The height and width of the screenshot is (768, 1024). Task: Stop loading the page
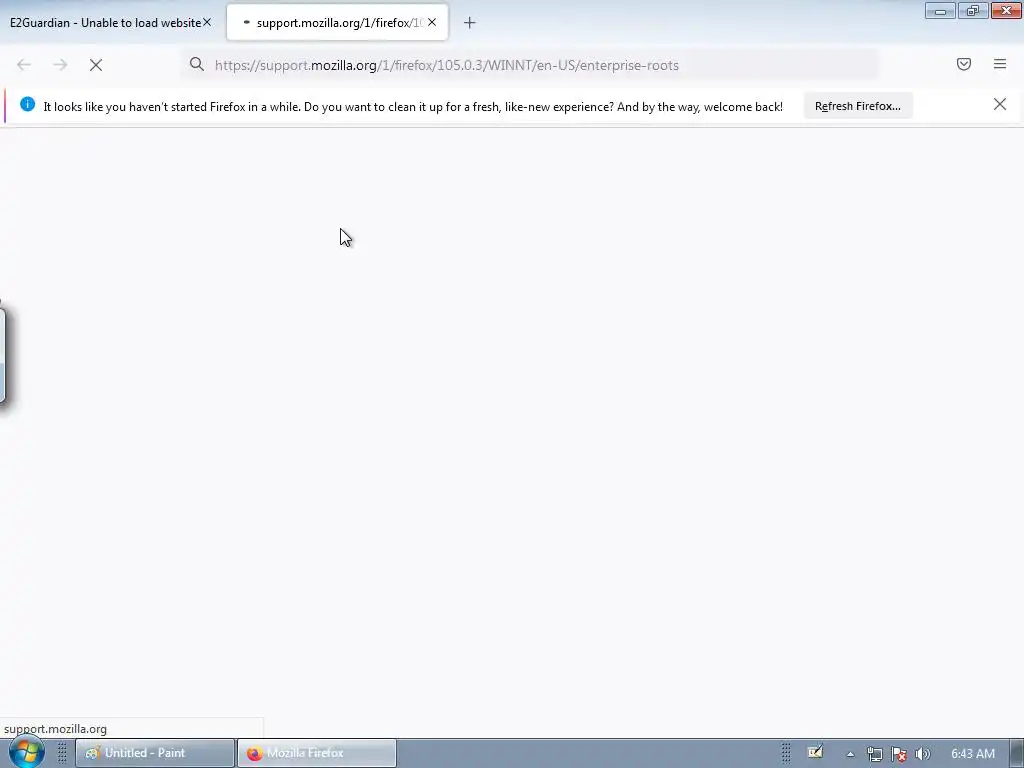(x=96, y=65)
